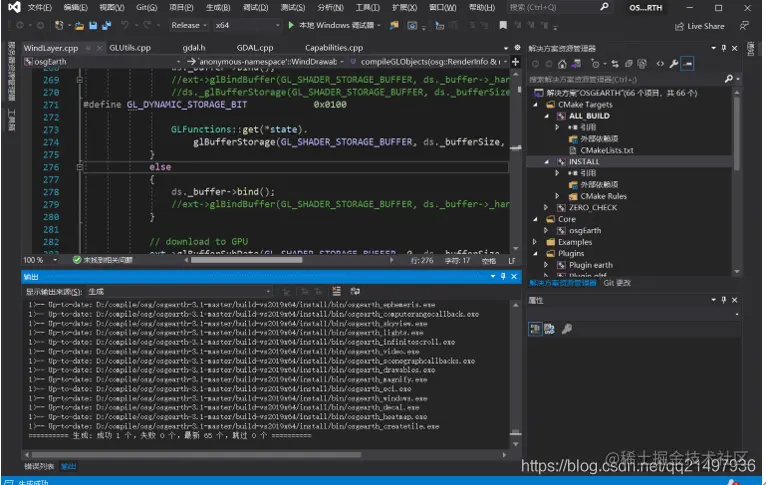Click the Redo toolbar icon

click(x=147, y=25)
